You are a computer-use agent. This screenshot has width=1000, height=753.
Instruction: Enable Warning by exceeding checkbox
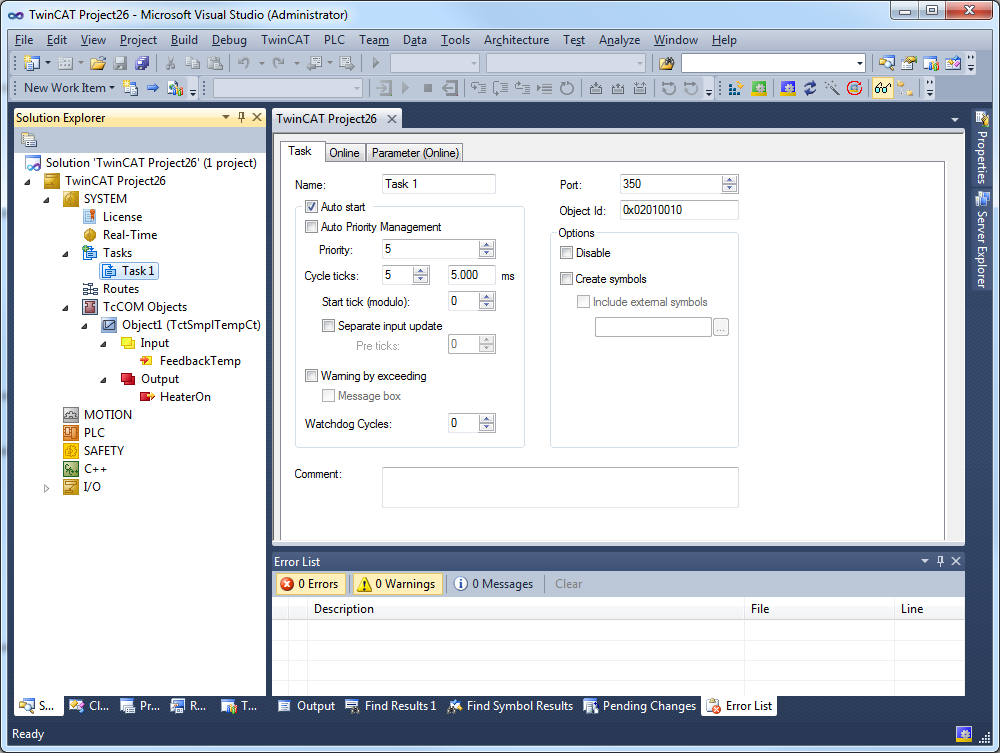pyautogui.click(x=311, y=376)
